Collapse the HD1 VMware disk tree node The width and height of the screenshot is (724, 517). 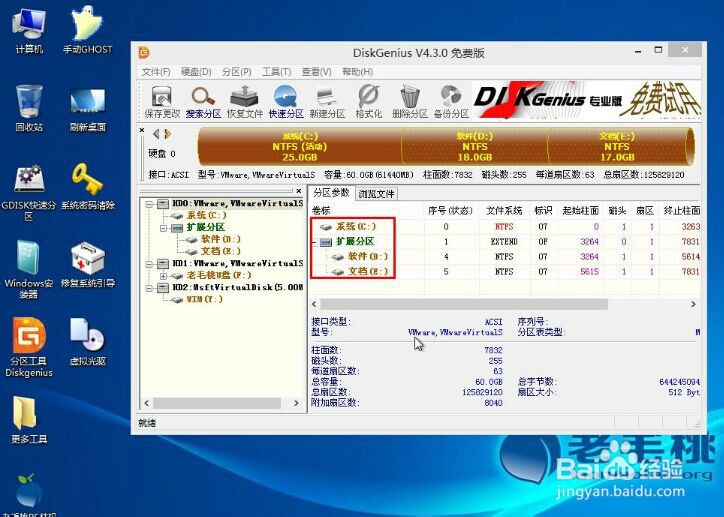(149, 264)
